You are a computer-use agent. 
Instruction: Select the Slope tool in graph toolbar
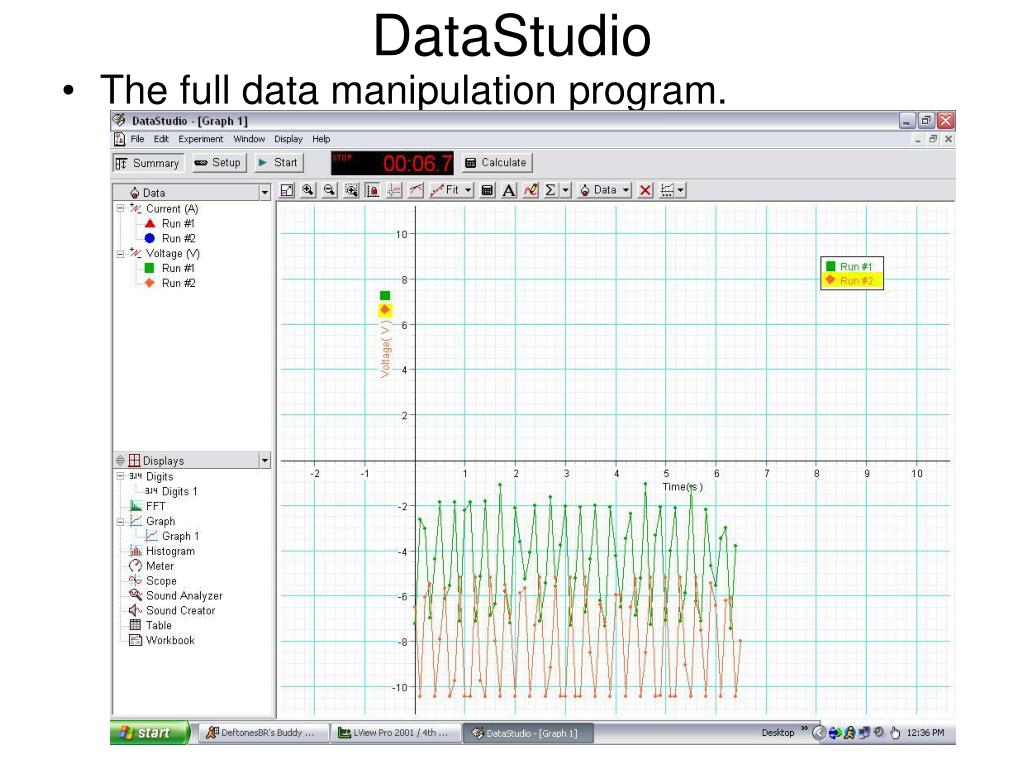(x=415, y=190)
